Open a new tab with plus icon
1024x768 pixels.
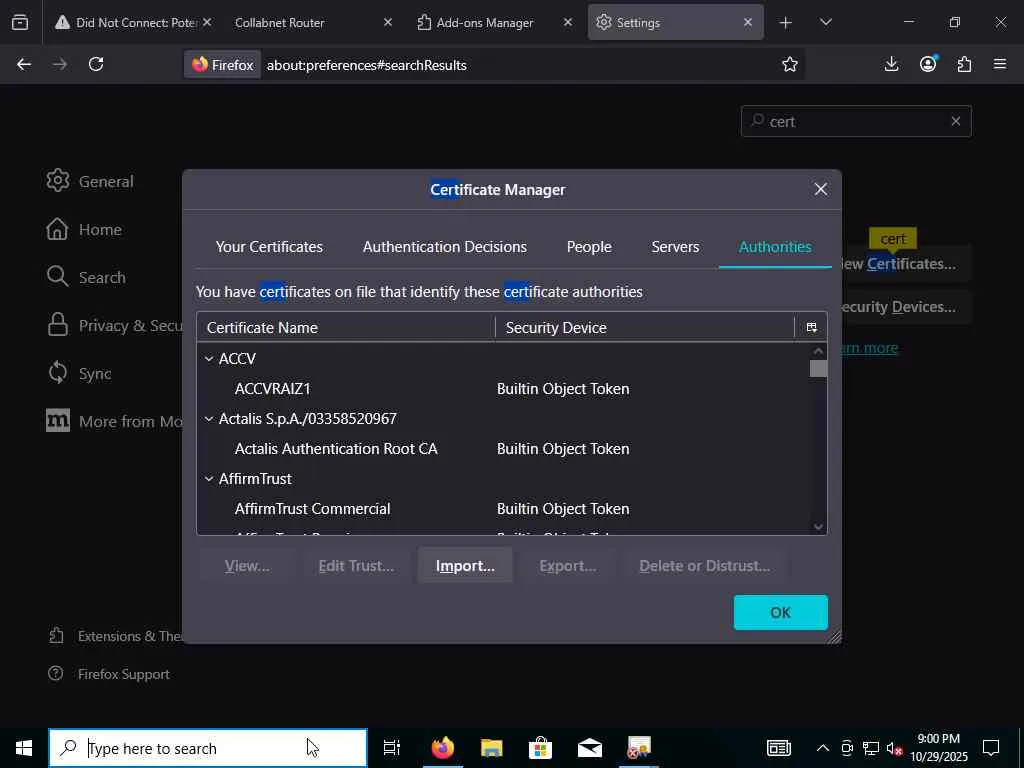[786, 22]
